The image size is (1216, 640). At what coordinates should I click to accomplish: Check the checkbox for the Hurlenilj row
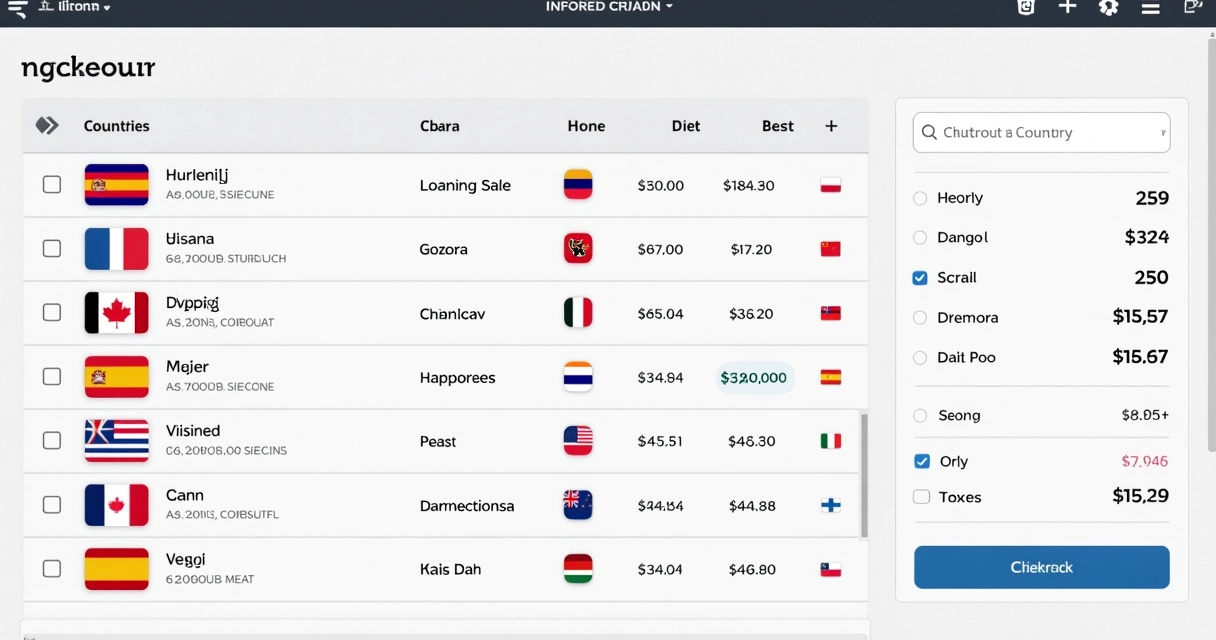click(51, 184)
